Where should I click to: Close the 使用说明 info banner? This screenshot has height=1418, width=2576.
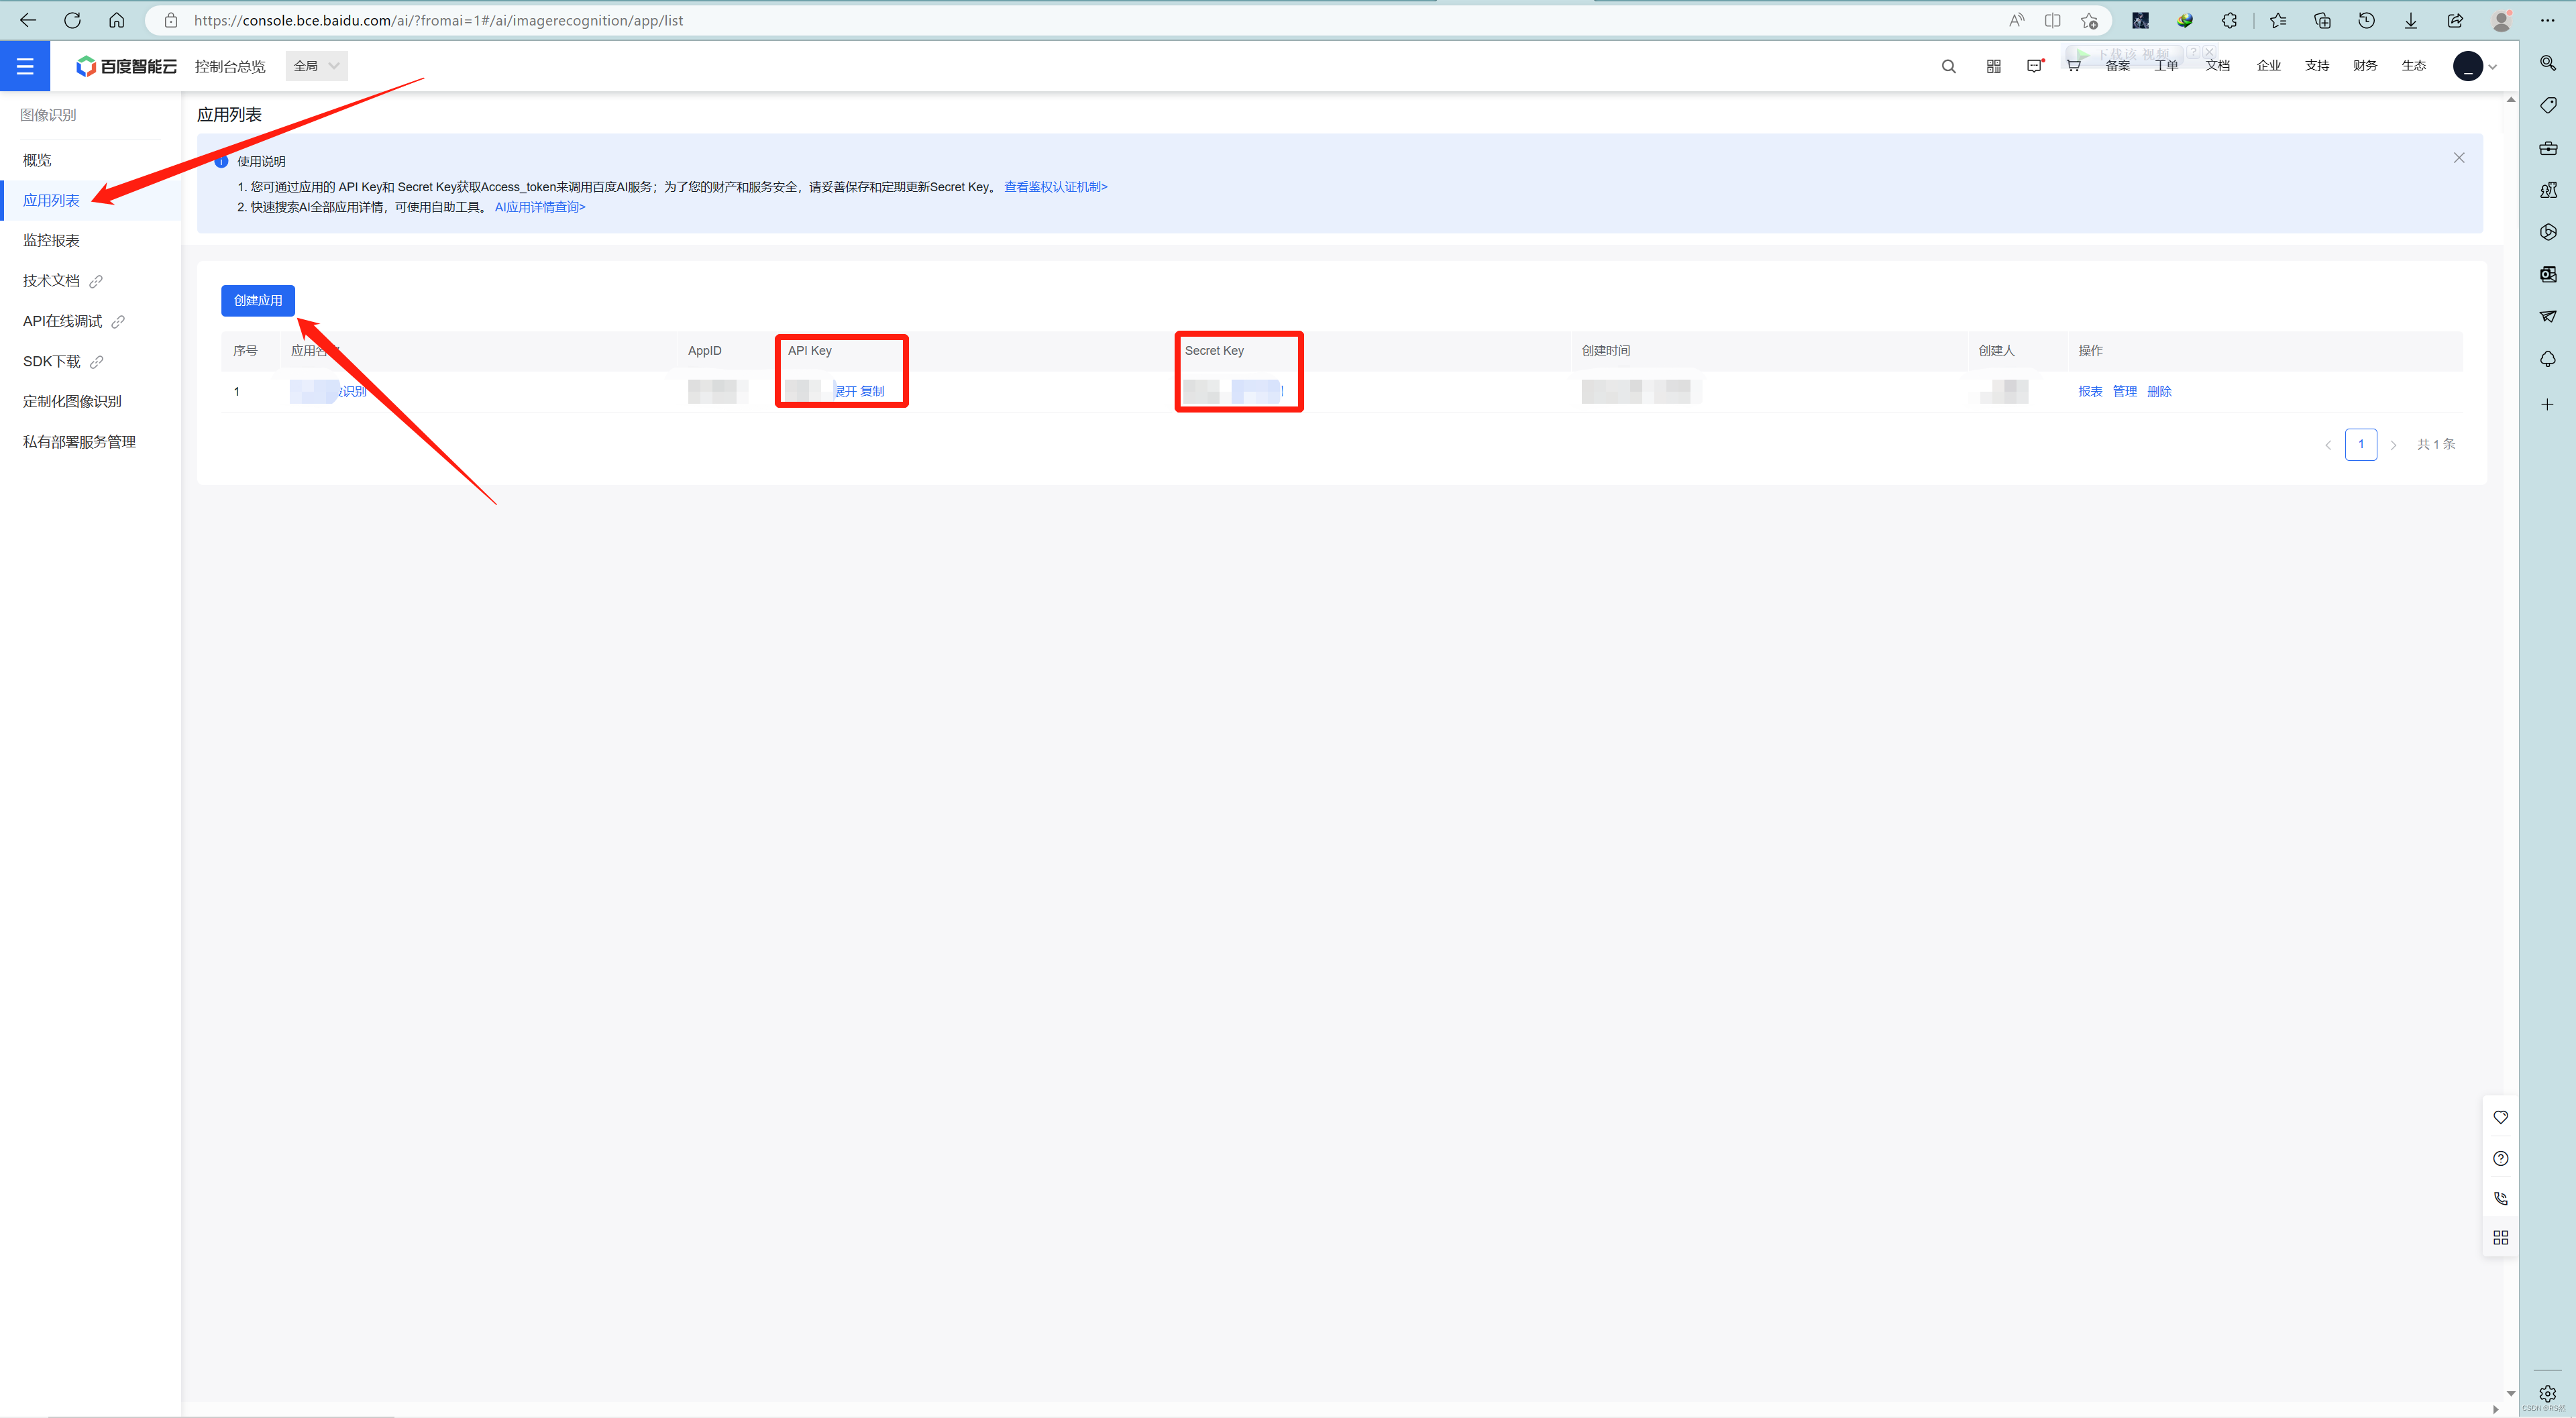pos(2458,158)
